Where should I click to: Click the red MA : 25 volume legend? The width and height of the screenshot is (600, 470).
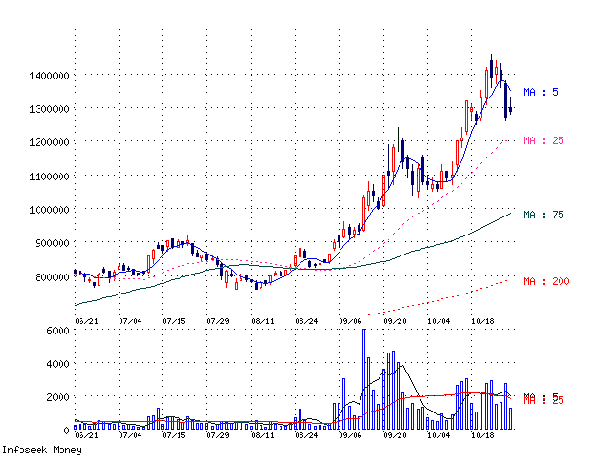pyautogui.click(x=543, y=401)
